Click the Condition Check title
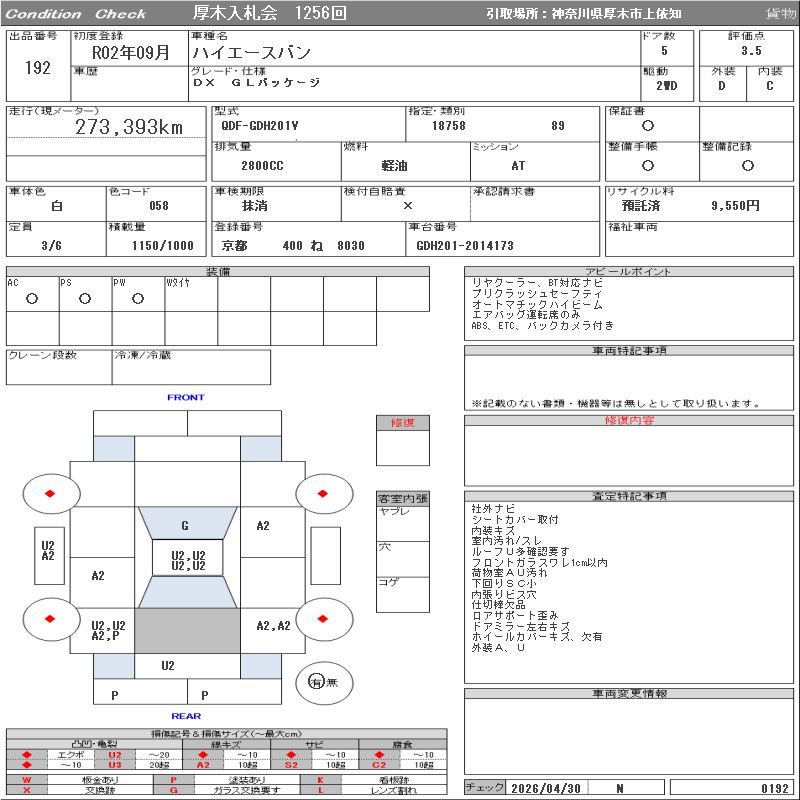Image resolution: width=800 pixels, height=800 pixels. tap(76, 14)
